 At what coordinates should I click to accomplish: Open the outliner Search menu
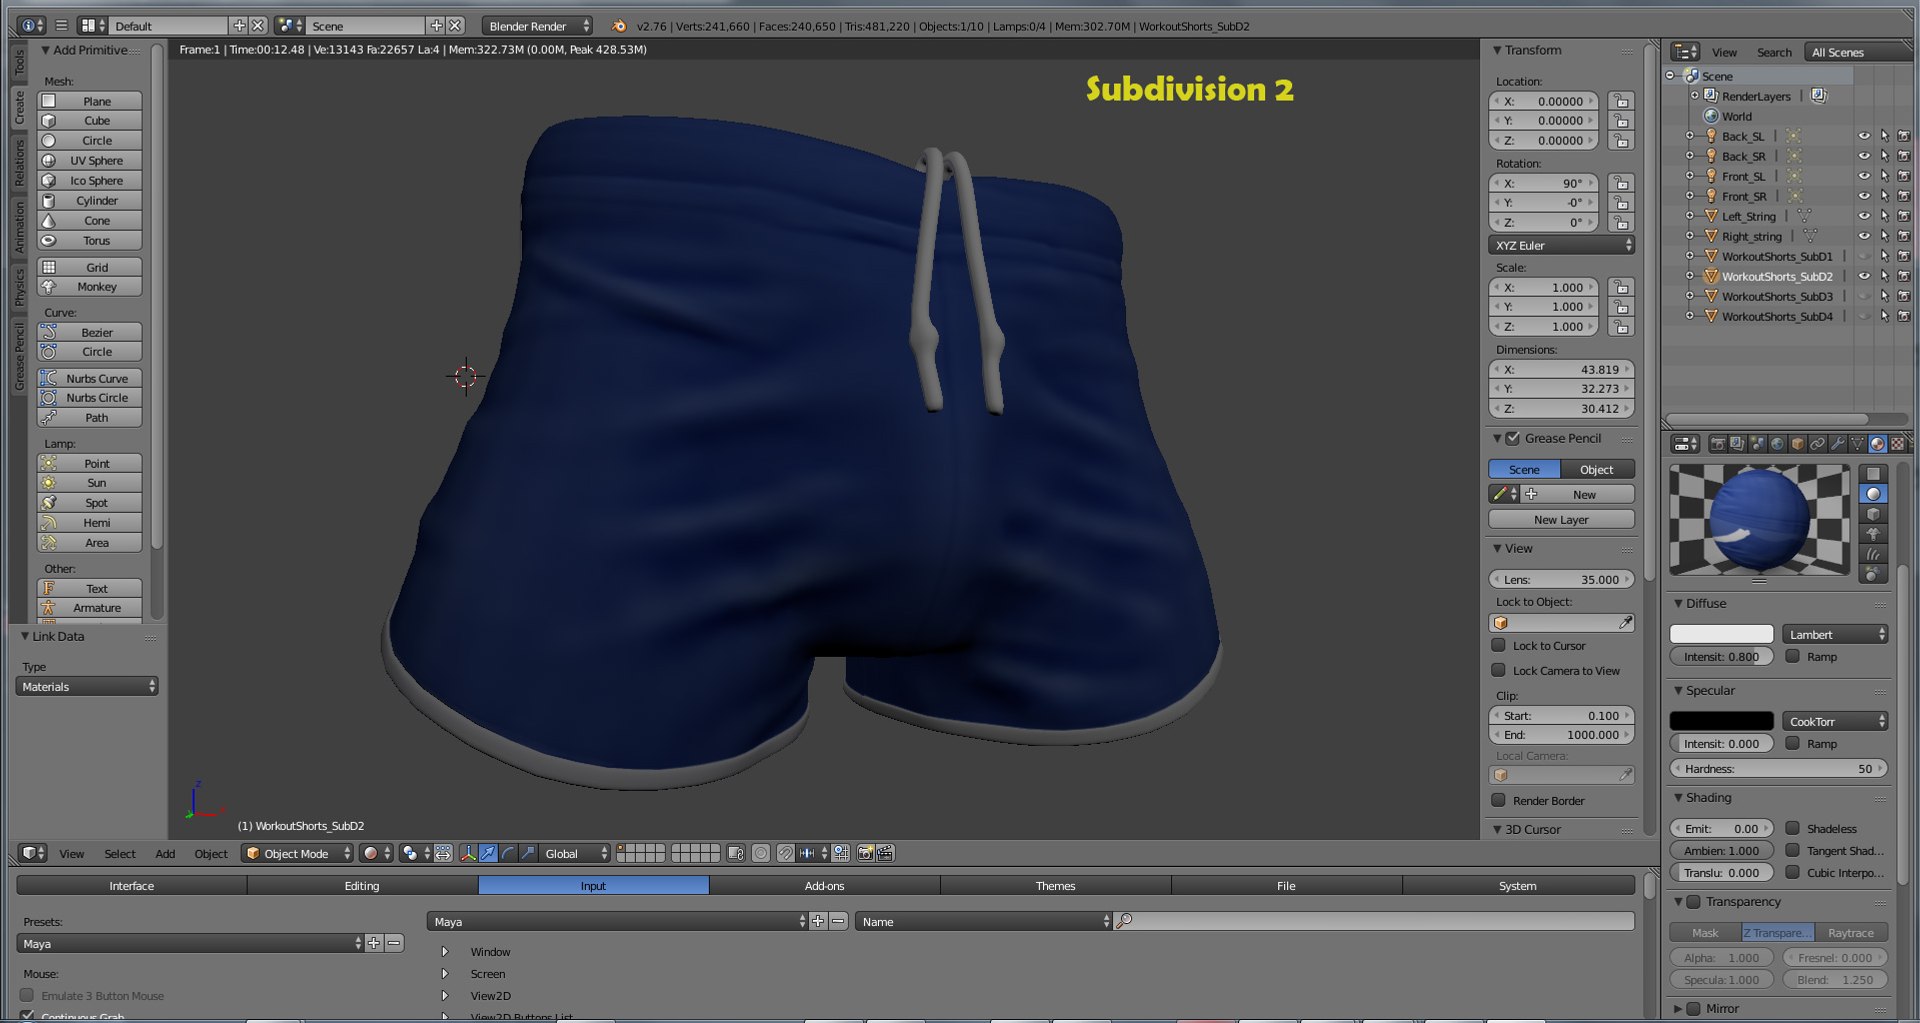tap(1774, 52)
